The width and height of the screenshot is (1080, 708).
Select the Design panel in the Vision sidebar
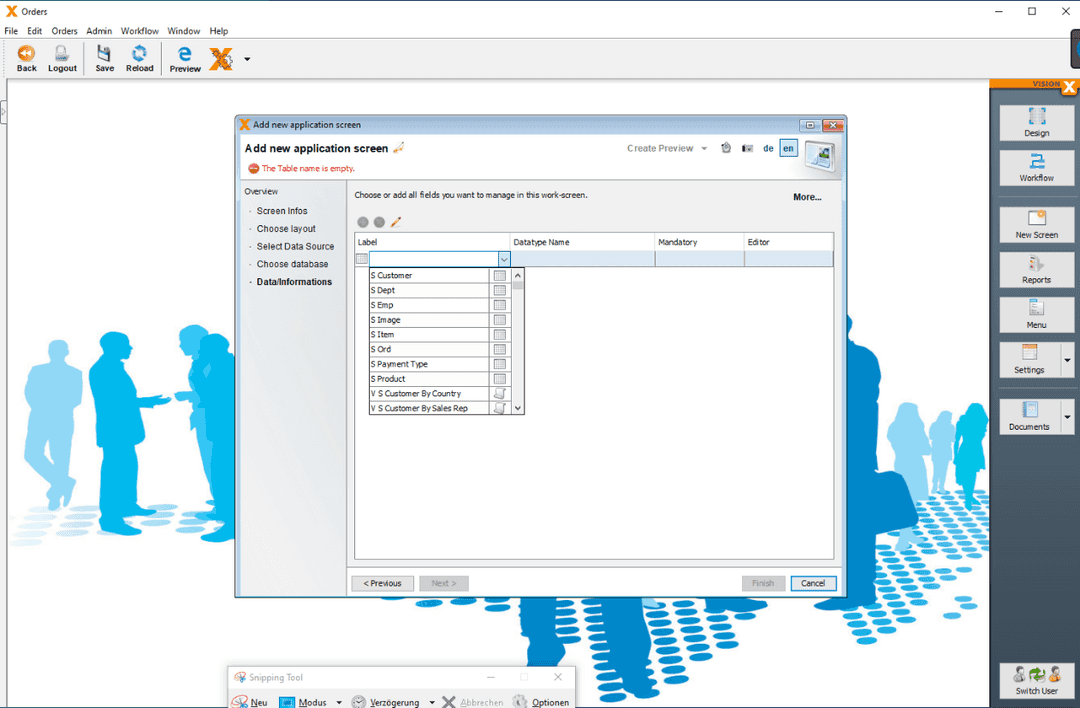(1036, 123)
